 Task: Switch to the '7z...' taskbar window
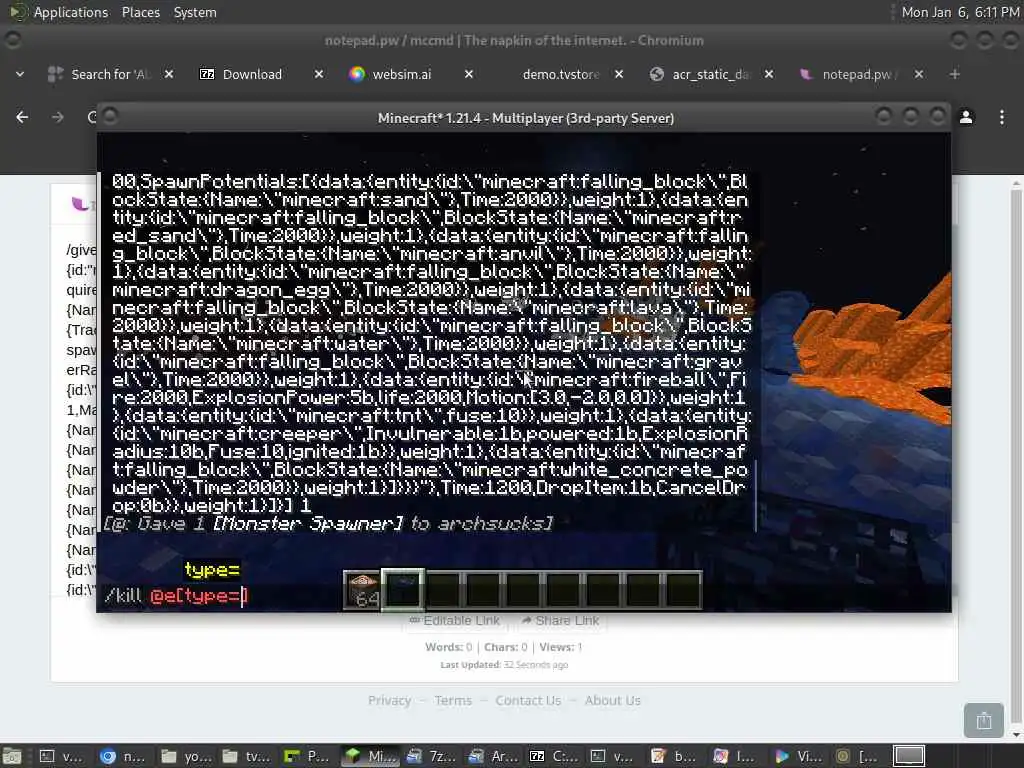(x=429, y=756)
